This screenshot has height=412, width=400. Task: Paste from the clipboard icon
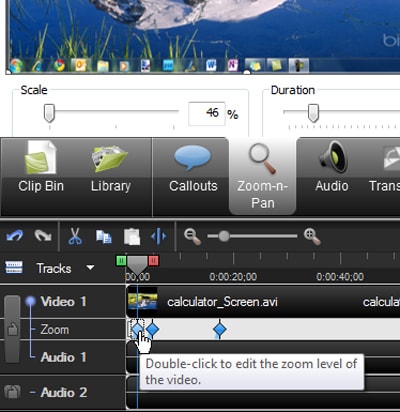[x=132, y=236]
